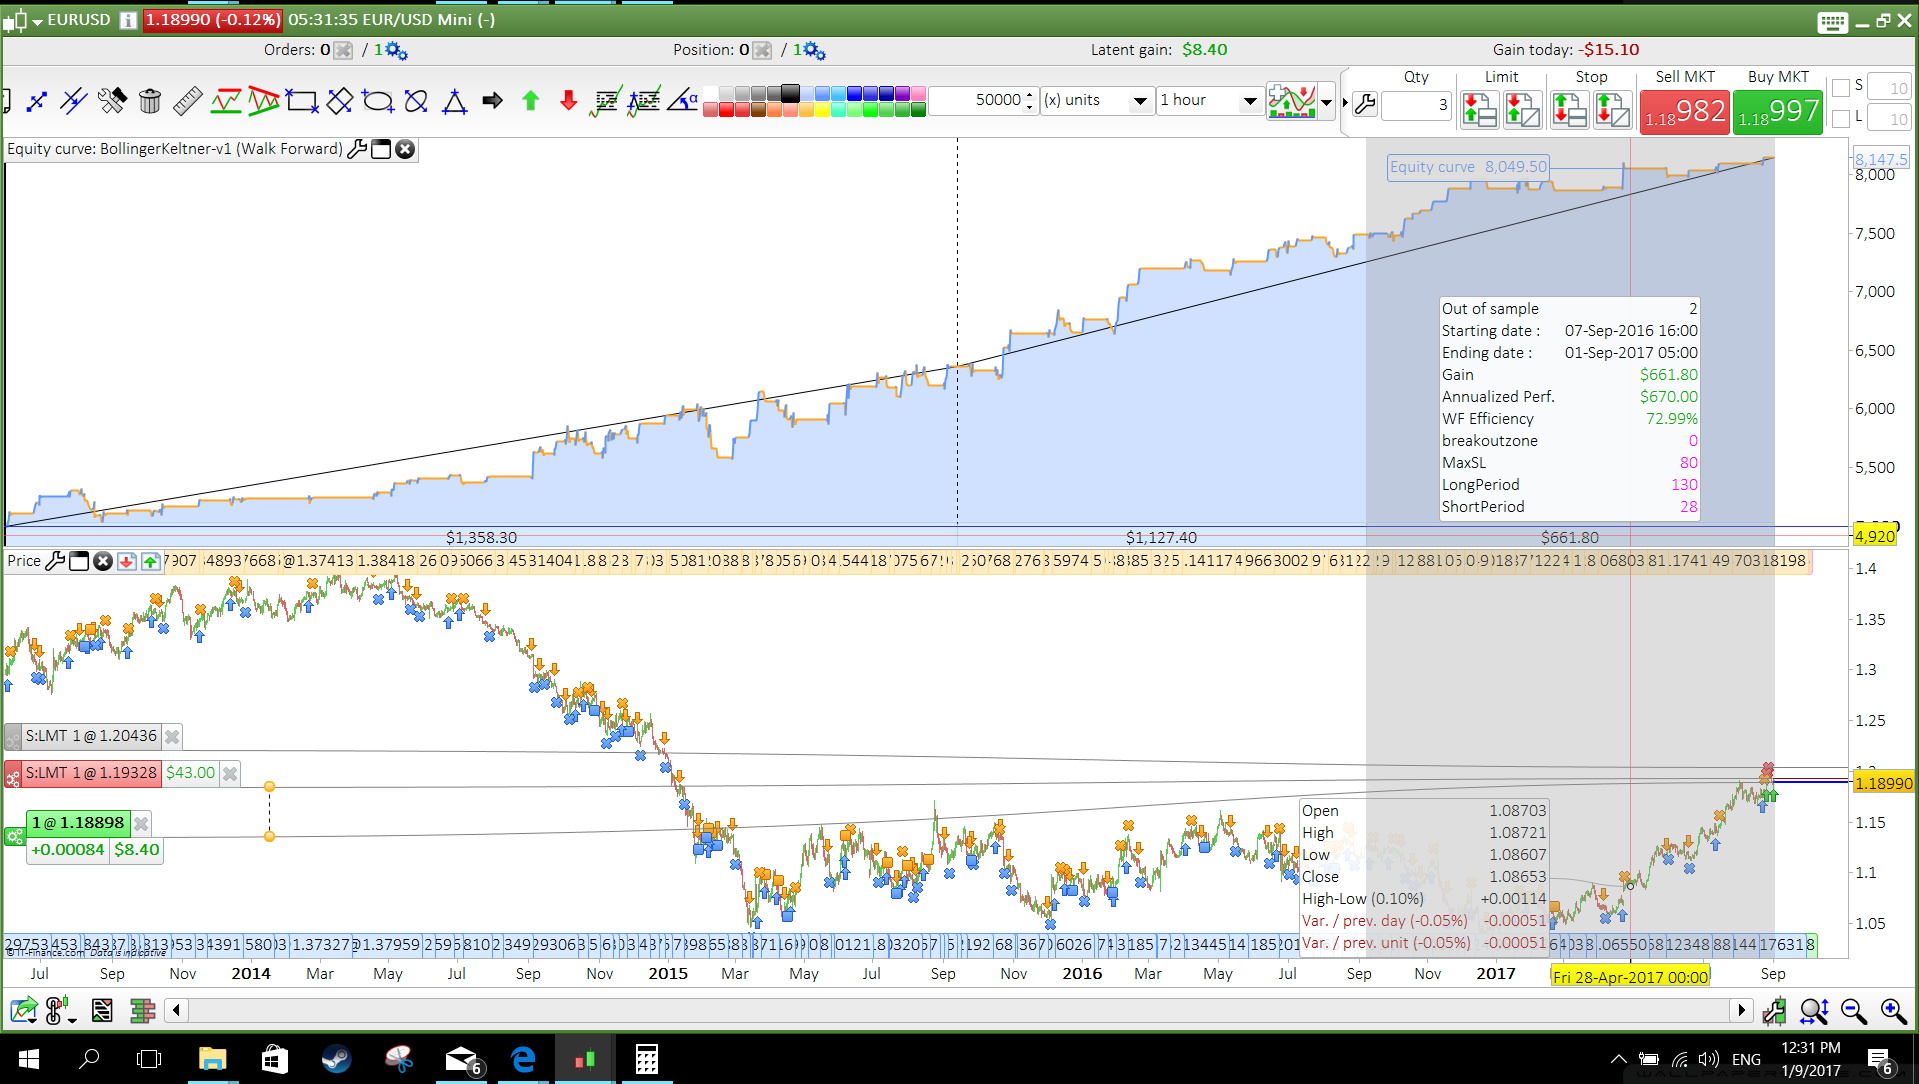This screenshot has height=1084, width=1919.
Task: Select the ellipse drawing tool
Action: coord(378,100)
